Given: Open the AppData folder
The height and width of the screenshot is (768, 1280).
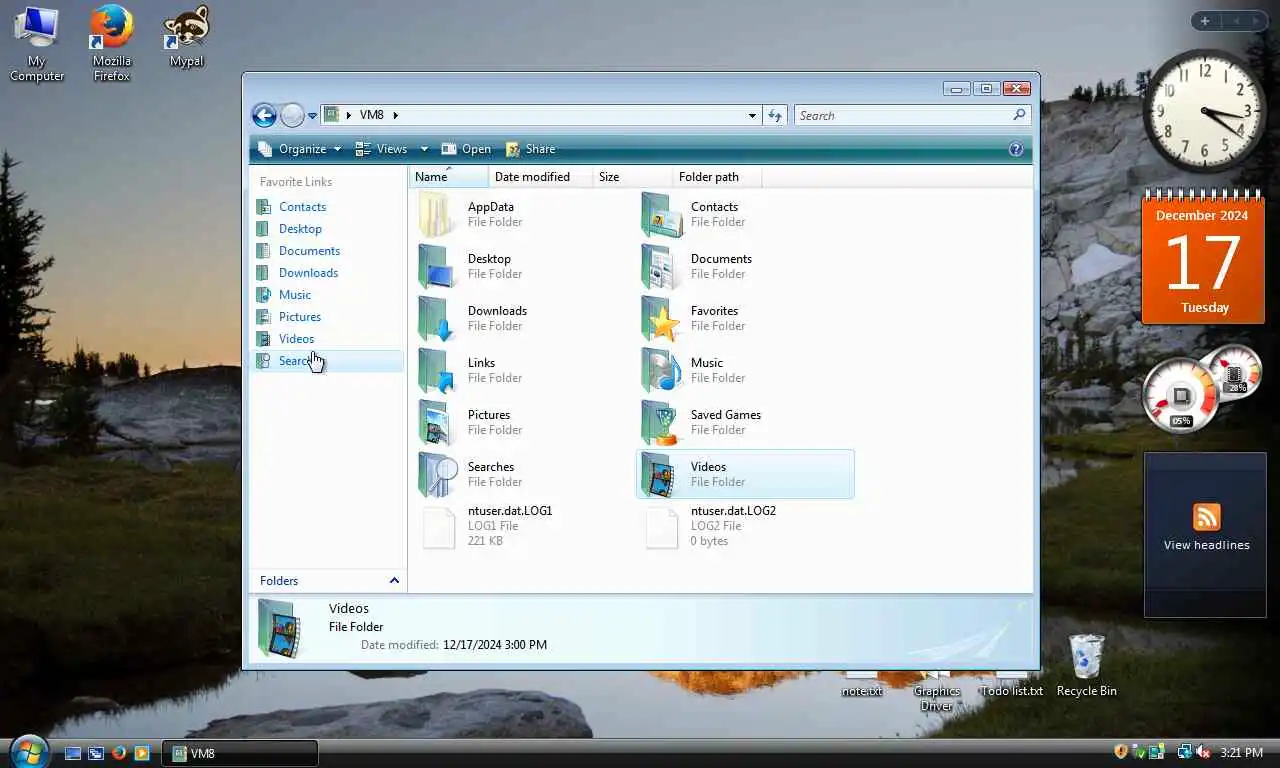Looking at the screenshot, I should (437, 214).
